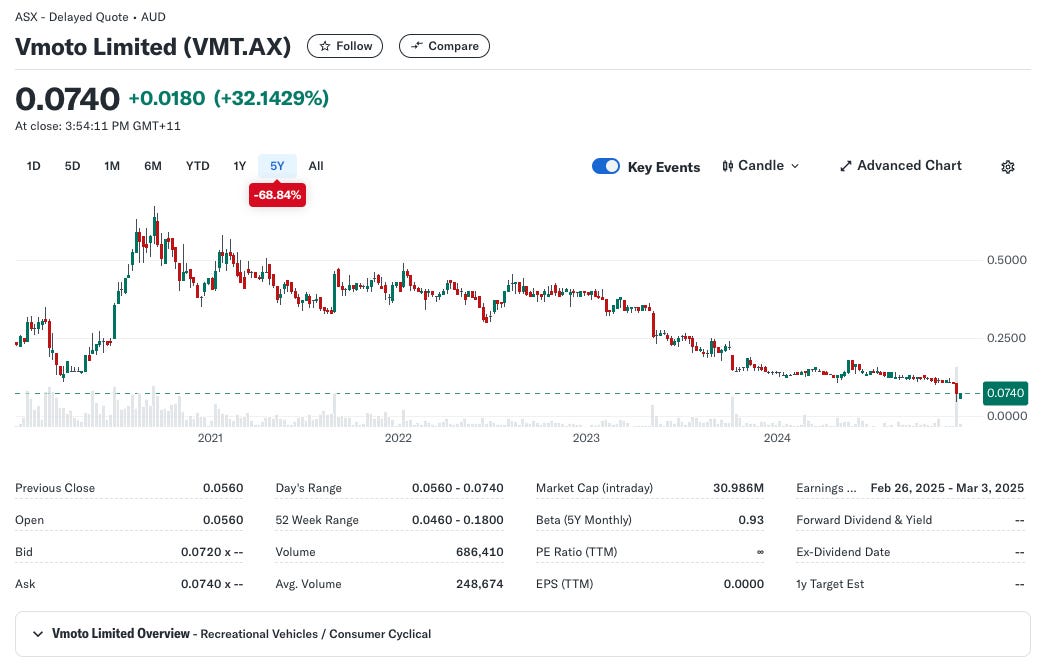Click the -68.84% performance badge

coord(277,195)
